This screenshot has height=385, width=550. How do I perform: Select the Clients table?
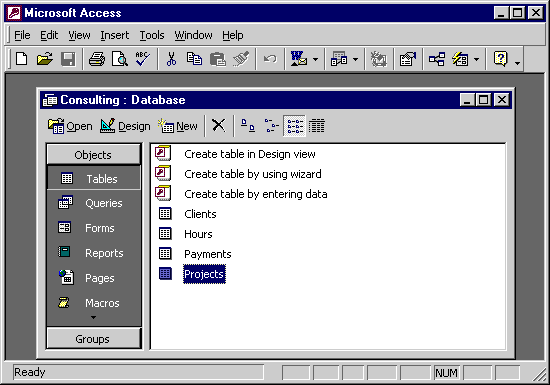pos(200,214)
